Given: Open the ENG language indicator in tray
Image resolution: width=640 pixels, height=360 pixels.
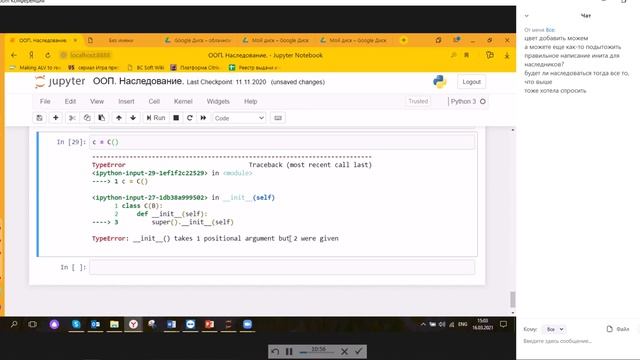Looking at the screenshot, I should 462,324.
